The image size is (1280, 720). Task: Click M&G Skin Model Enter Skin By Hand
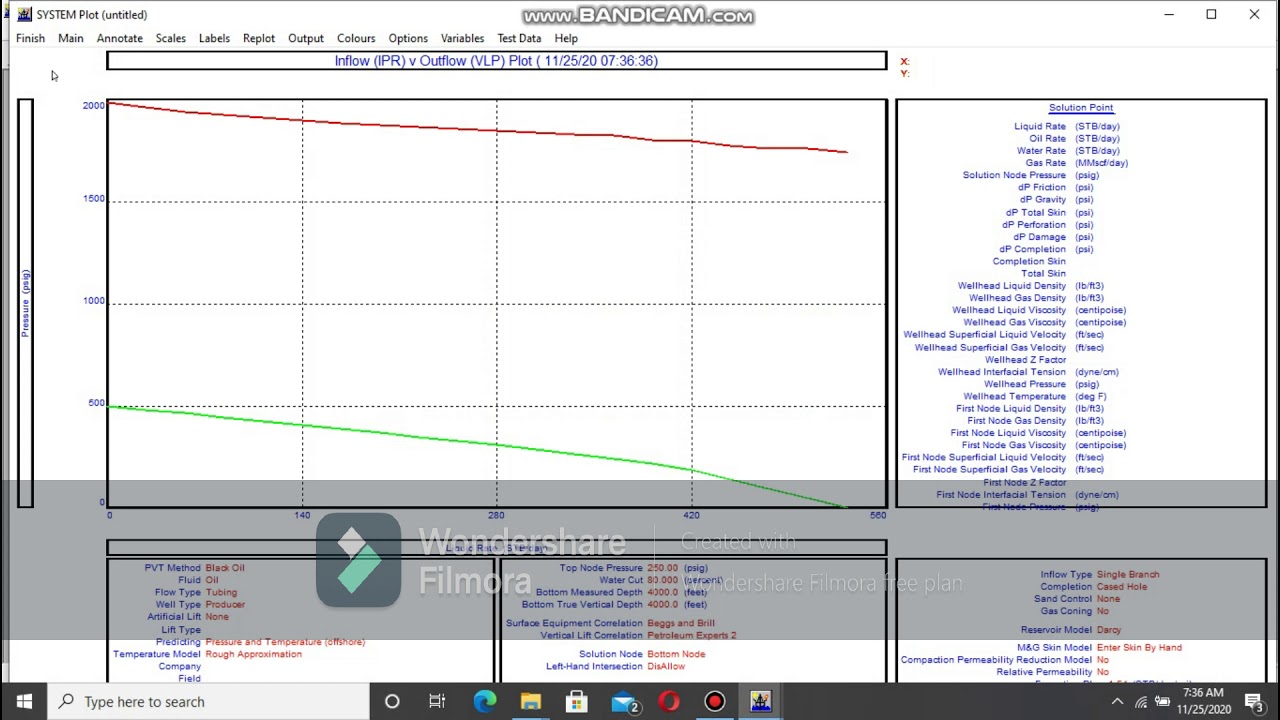[1139, 648]
